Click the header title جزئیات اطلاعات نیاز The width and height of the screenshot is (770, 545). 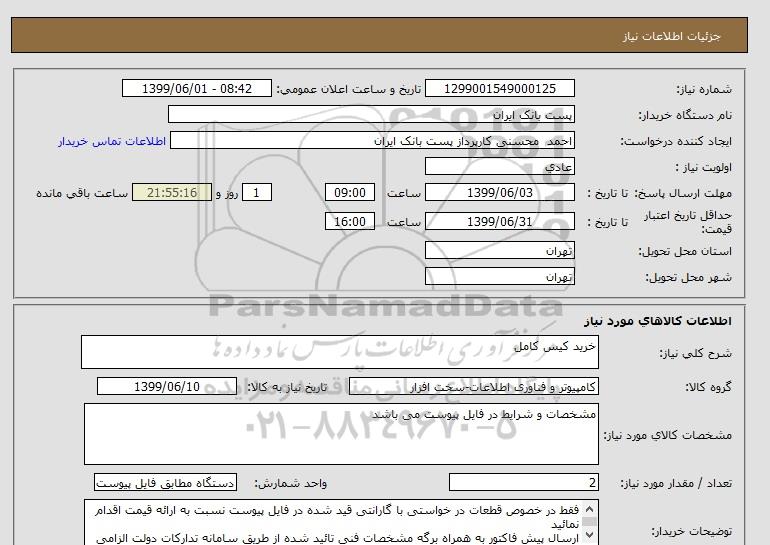pos(671,36)
